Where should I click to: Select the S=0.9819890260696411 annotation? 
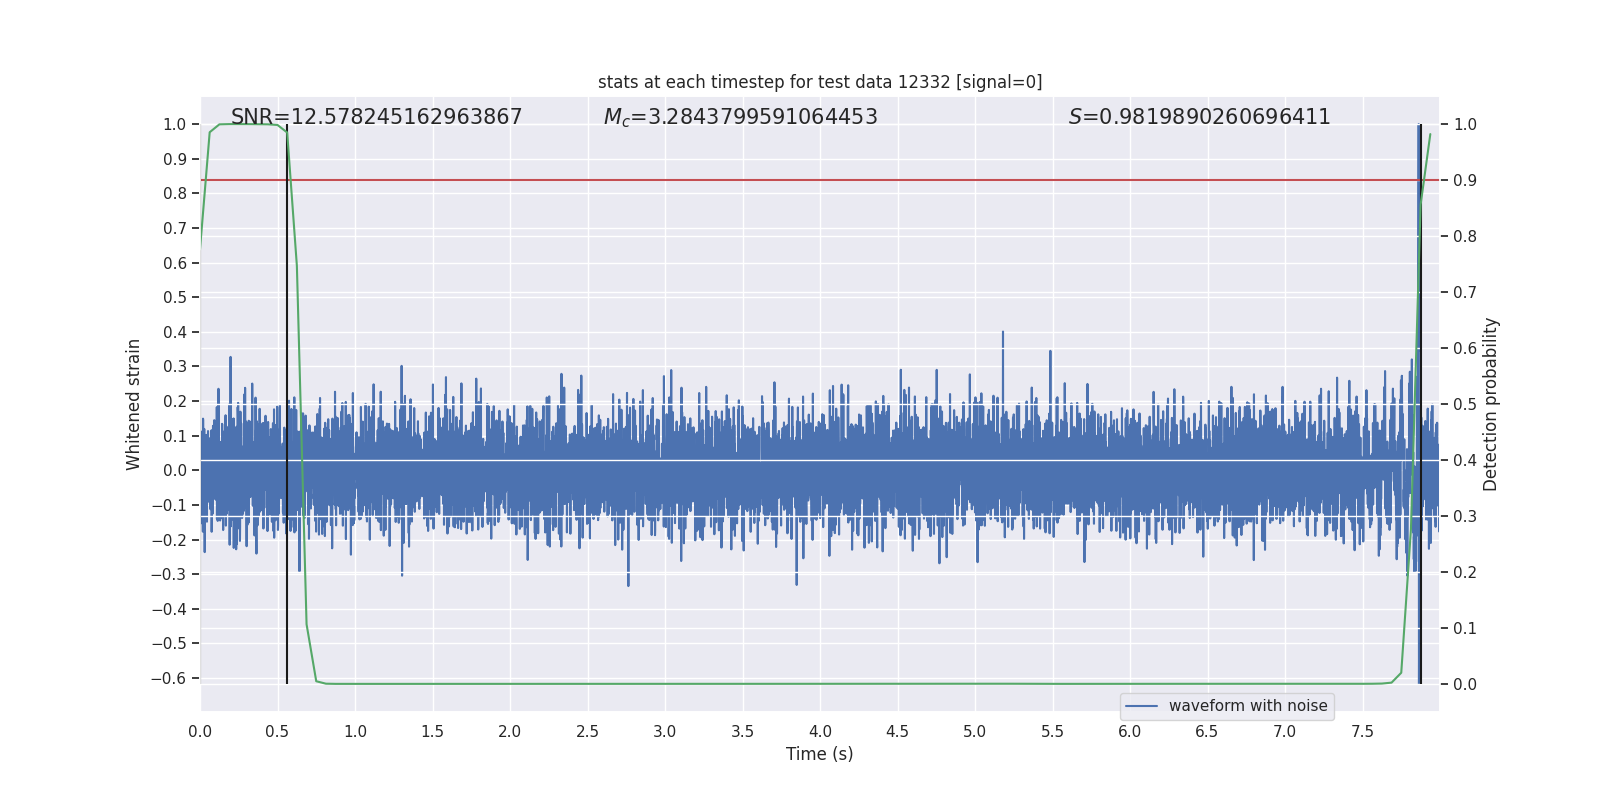pos(1199,117)
